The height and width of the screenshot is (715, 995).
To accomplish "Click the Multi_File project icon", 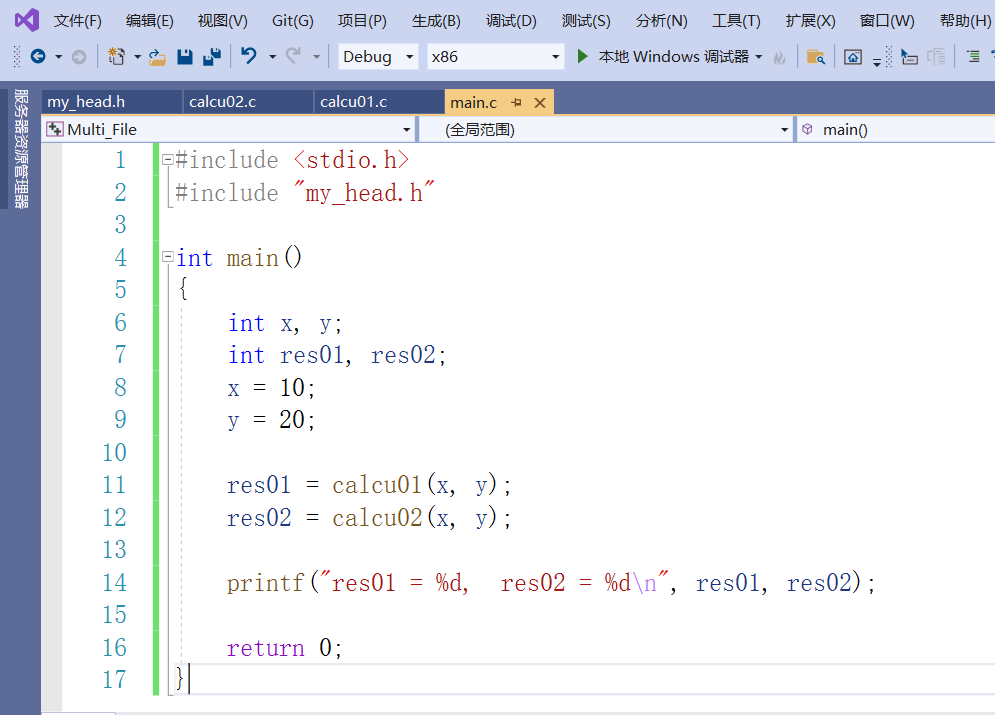I will coord(55,129).
